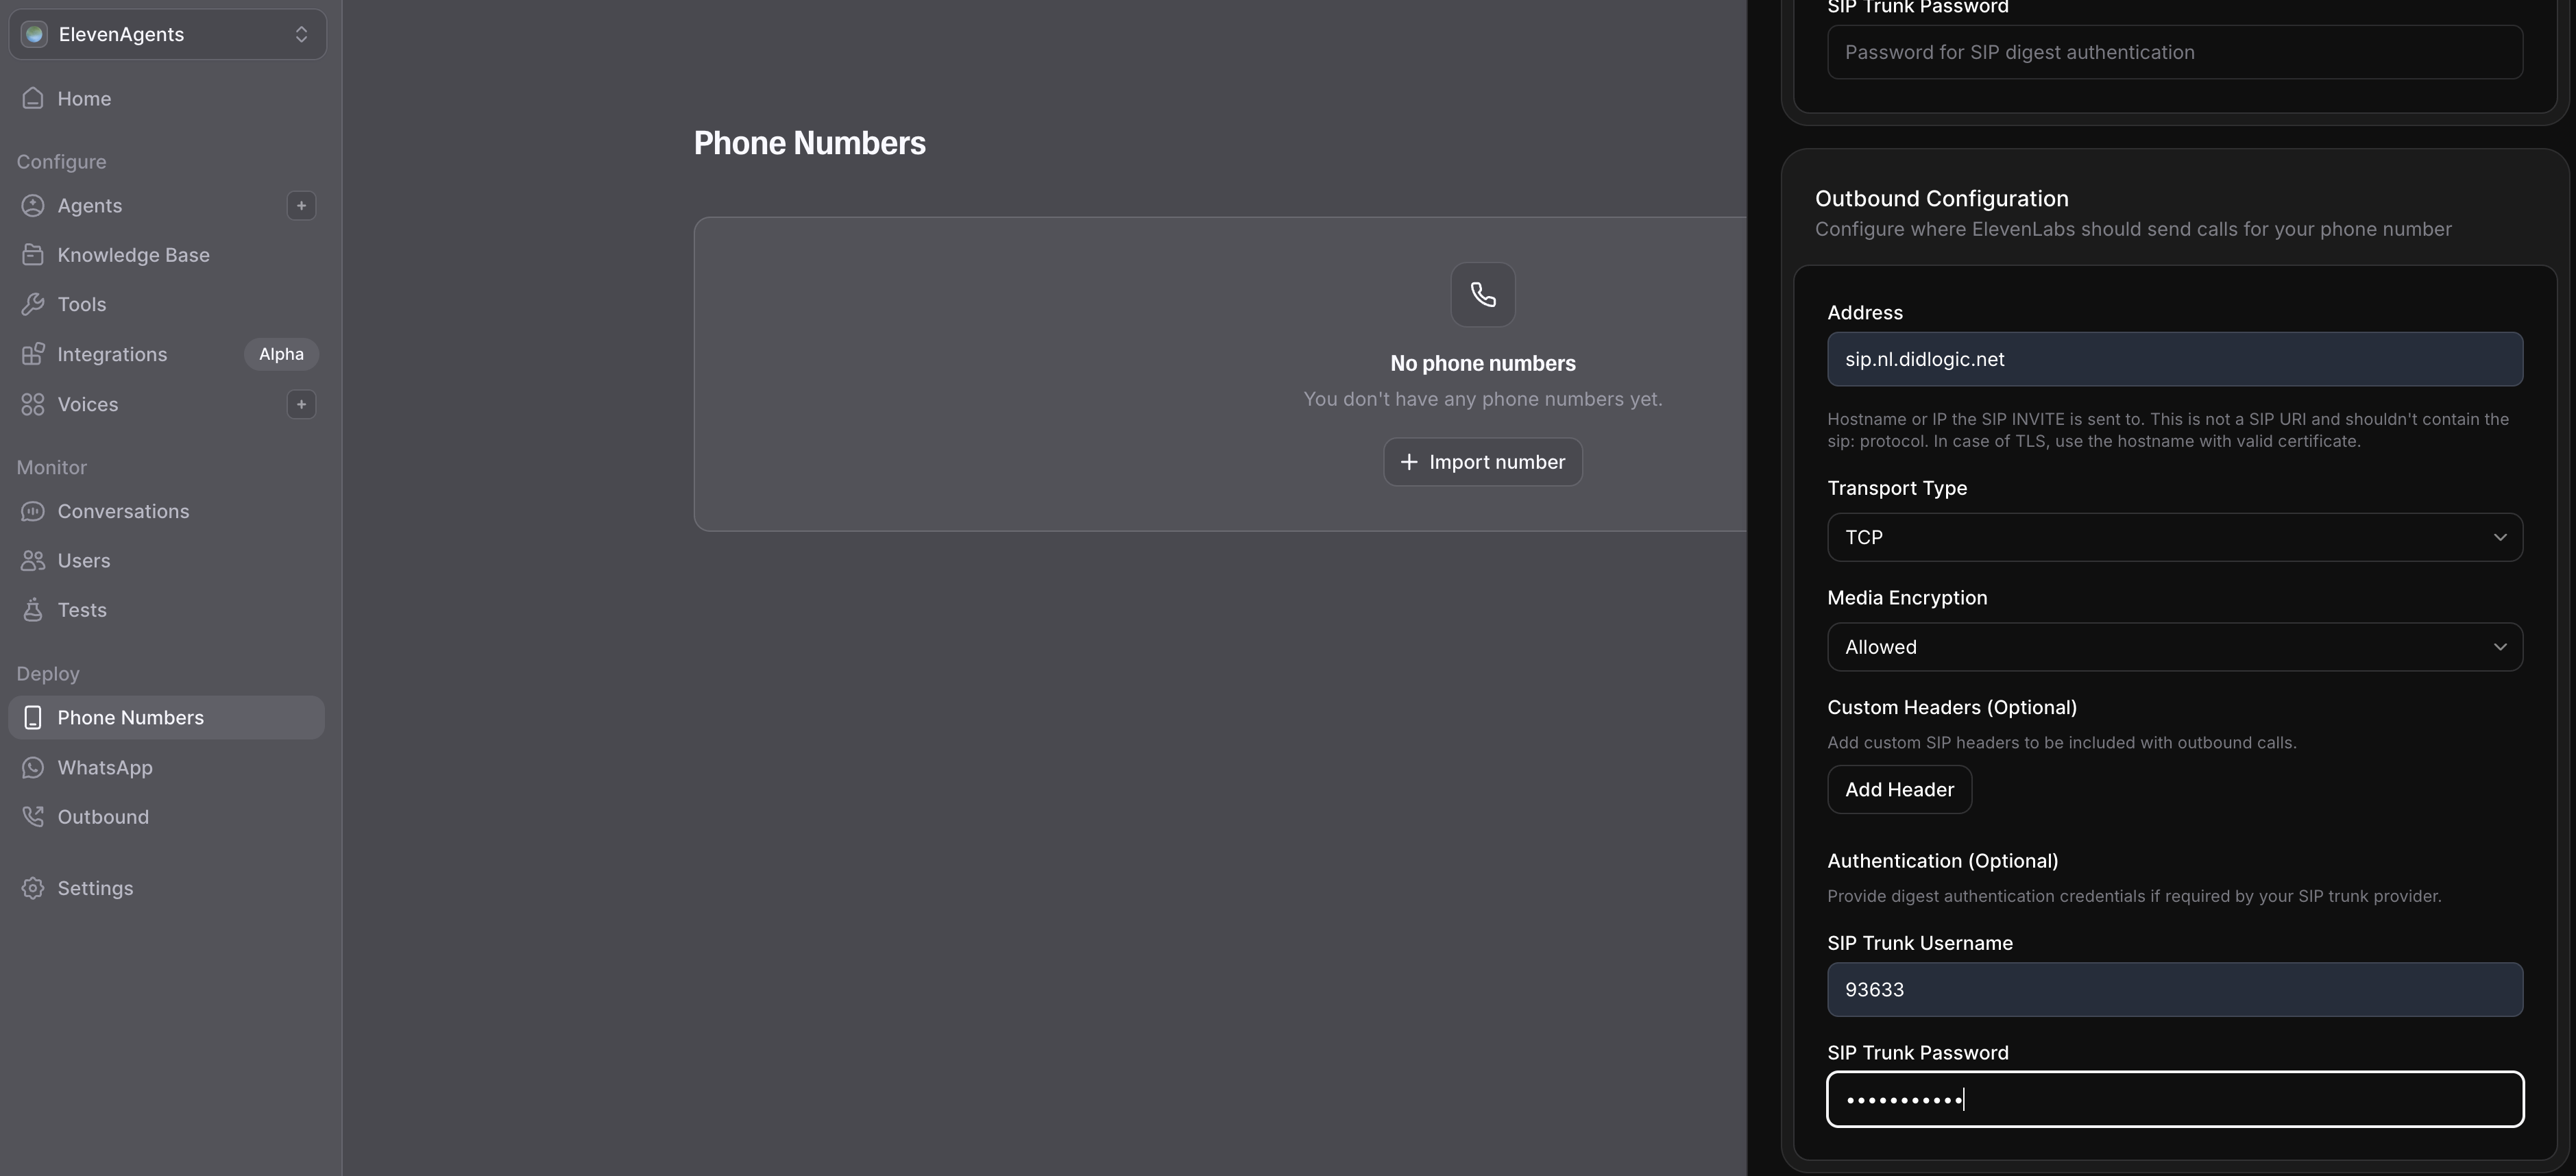The height and width of the screenshot is (1176, 2576).
Task: Go to Conversations in Monitor section
Action: click(x=123, y=511)
